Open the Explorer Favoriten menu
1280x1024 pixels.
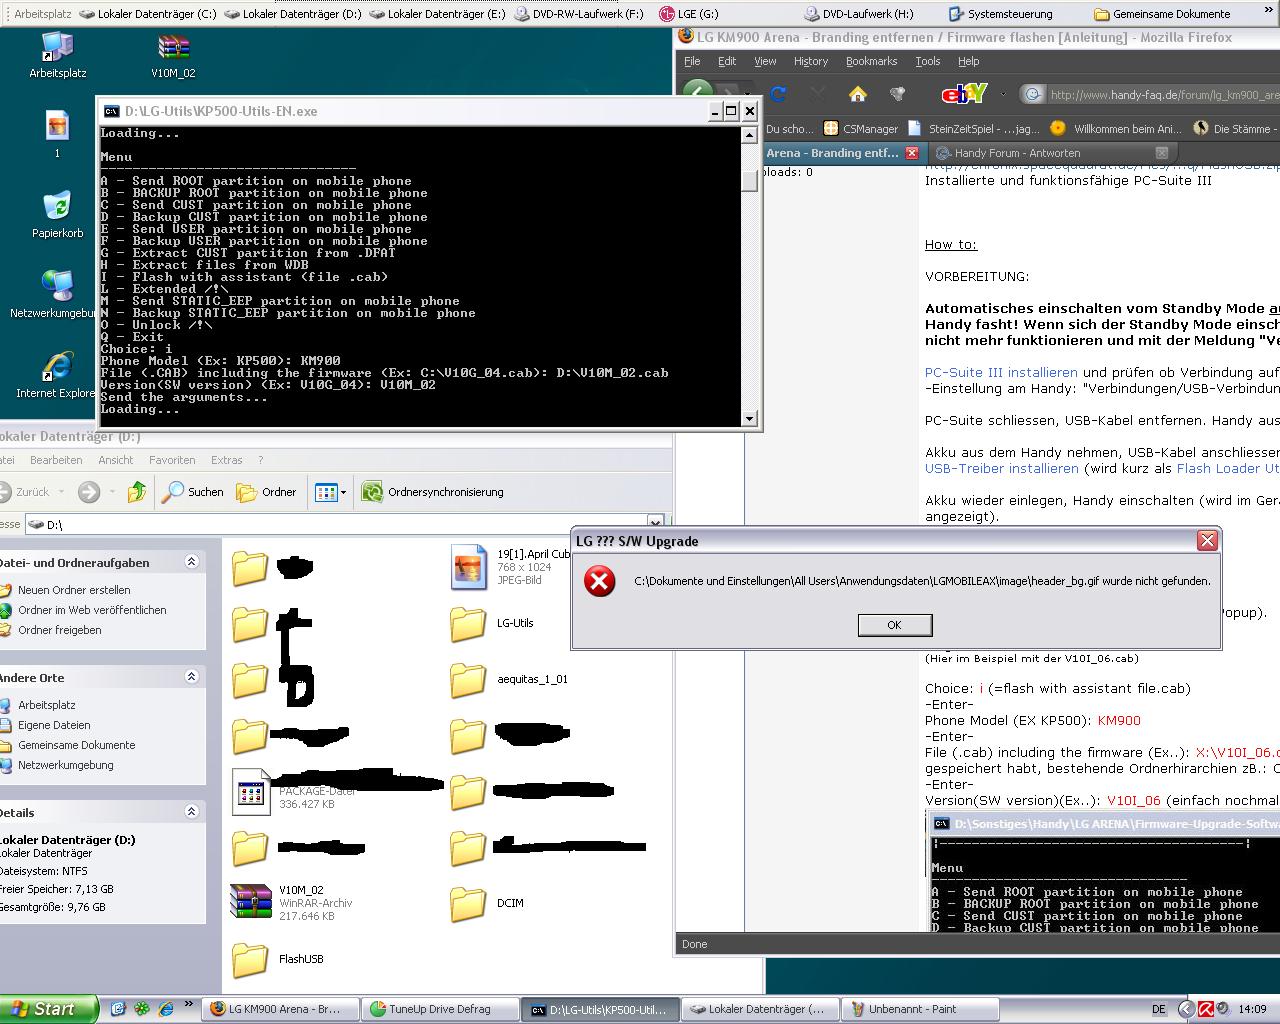(x=172, y=460)
